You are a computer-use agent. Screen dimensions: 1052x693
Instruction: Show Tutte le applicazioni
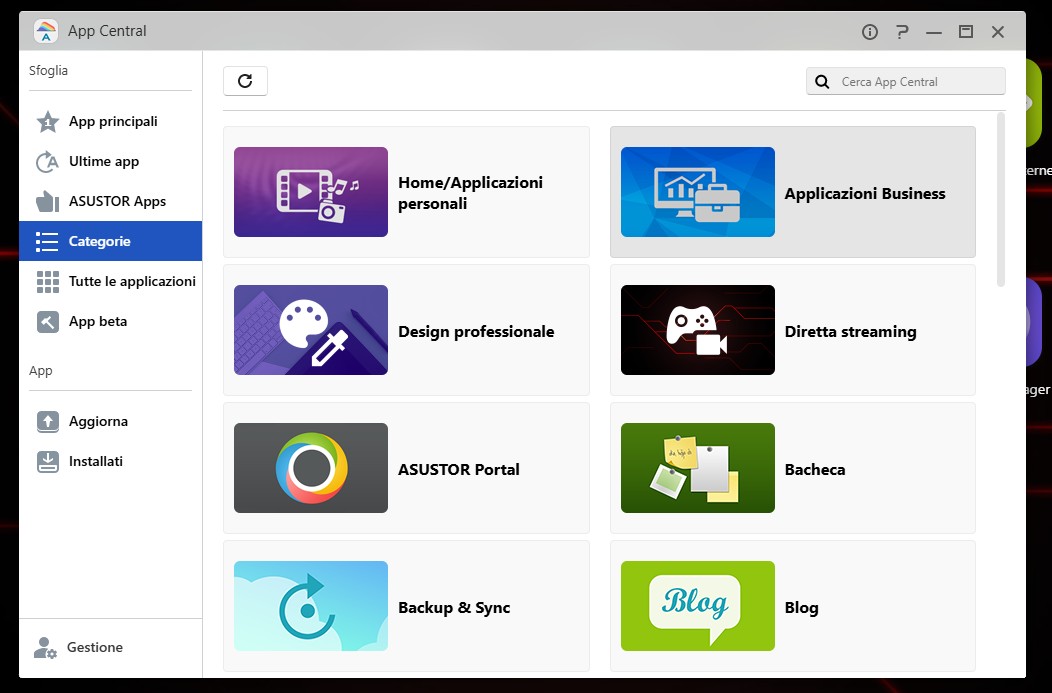[x=132, y=281]
